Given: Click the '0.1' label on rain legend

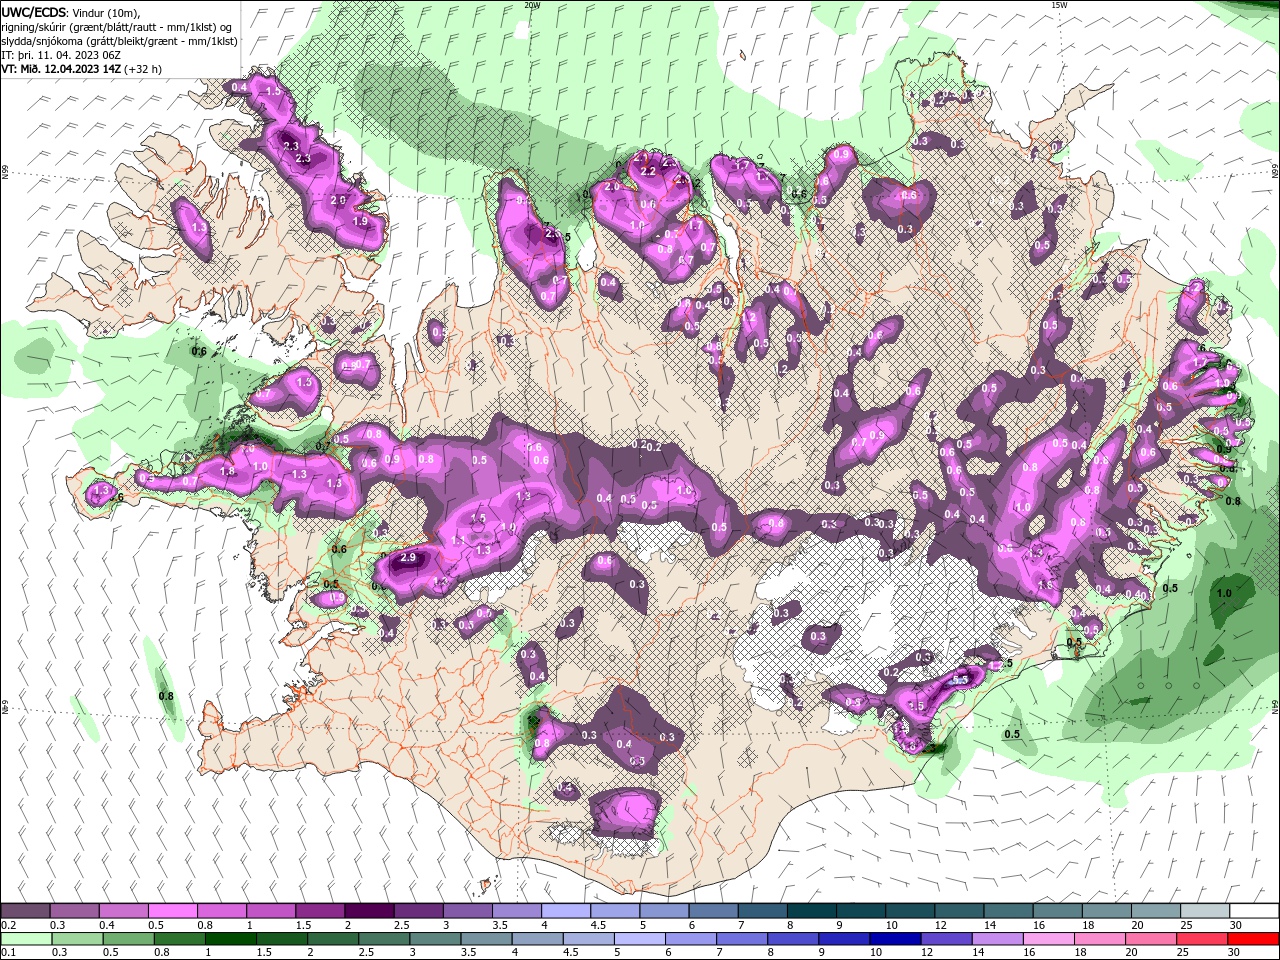Looking at the screenshot, I should click(8, 953).
